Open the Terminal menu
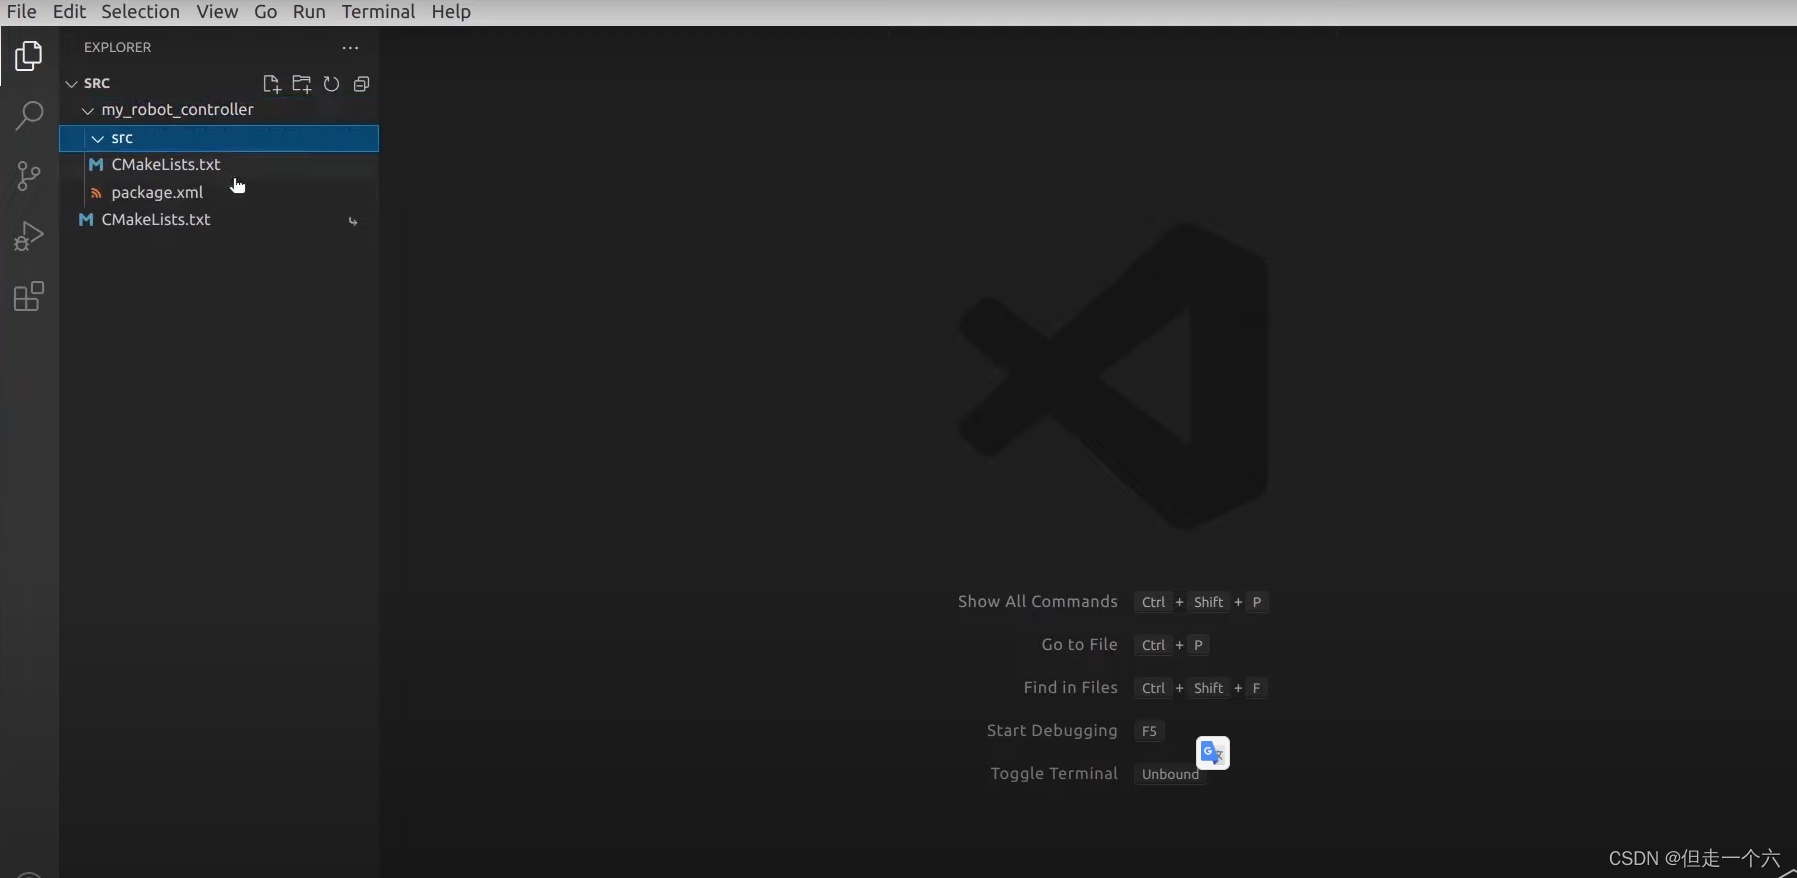Image resolution: width=1797 pixels, height=878 pixels. (x=378, y=12)
